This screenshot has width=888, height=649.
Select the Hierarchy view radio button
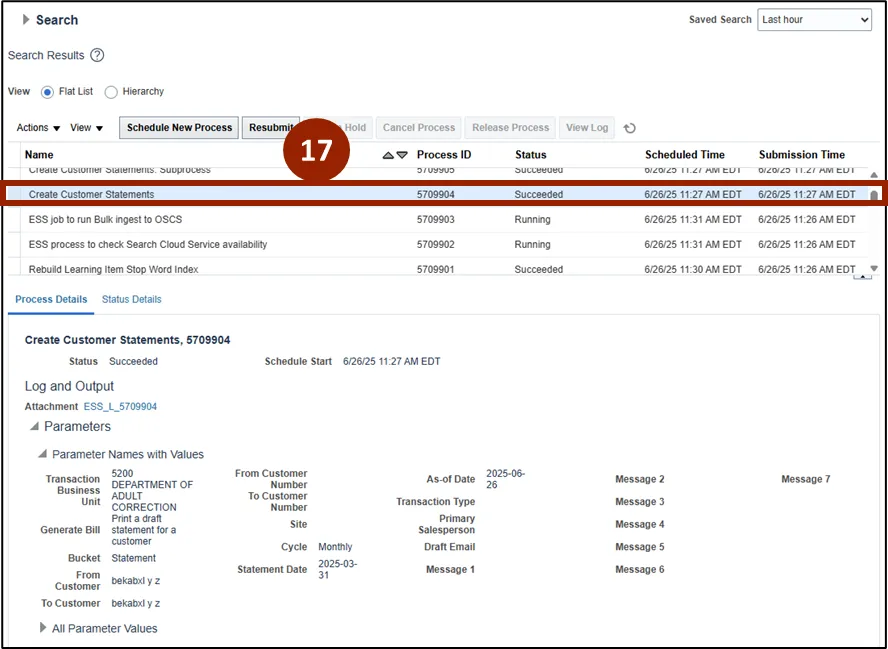[x=111, y=92]
